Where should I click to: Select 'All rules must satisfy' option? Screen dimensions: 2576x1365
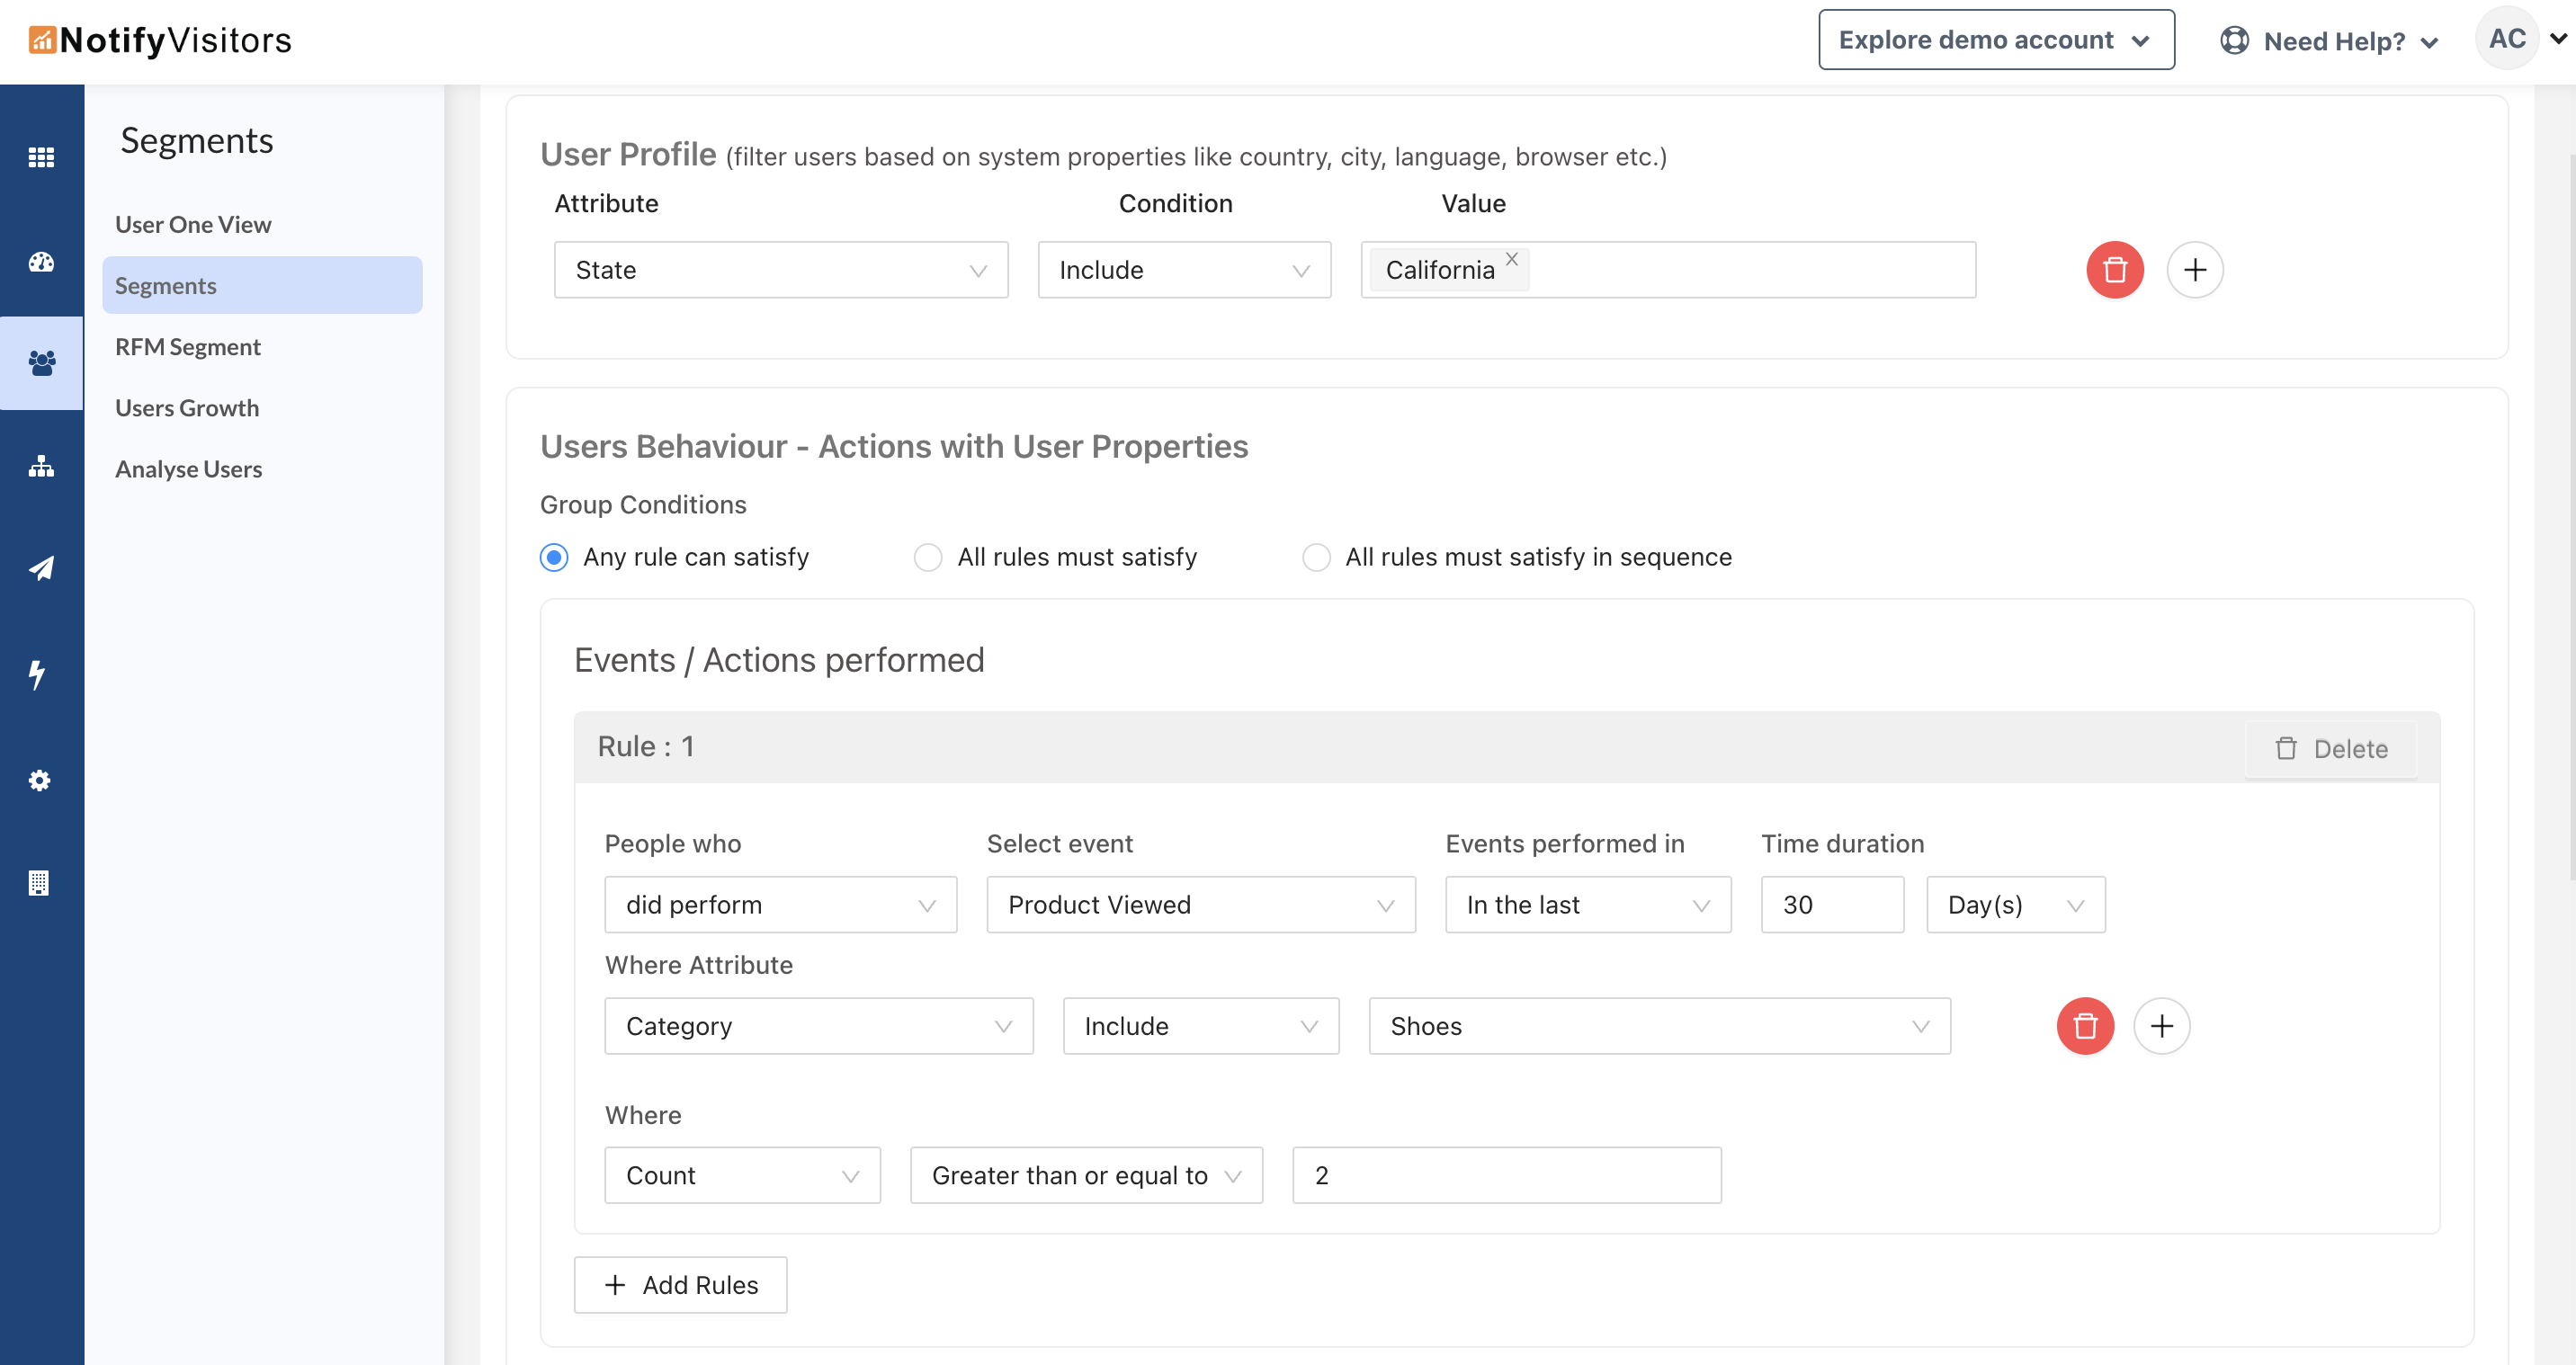pos(927,557)
